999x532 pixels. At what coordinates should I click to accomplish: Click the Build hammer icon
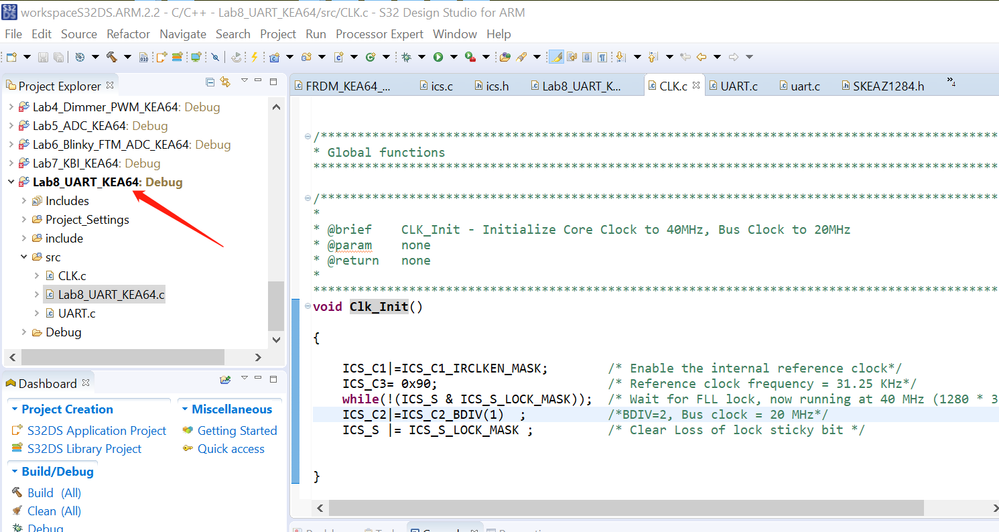coord(111,57)
